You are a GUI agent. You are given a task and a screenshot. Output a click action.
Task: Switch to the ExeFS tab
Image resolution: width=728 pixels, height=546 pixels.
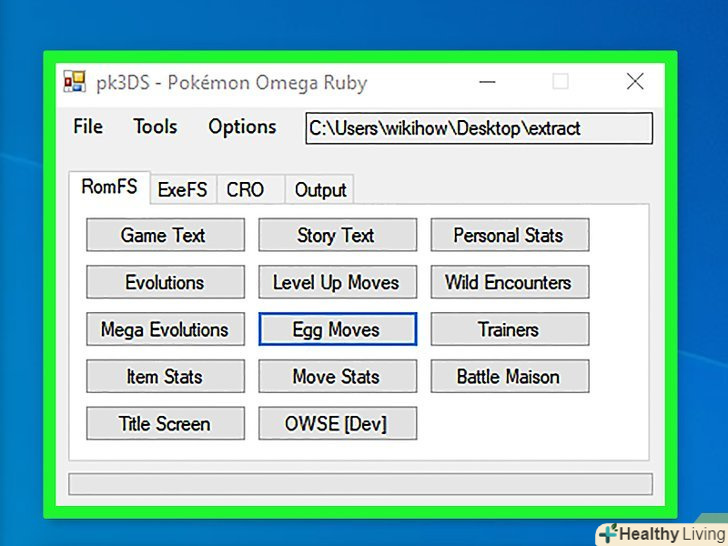pos(183,189)
